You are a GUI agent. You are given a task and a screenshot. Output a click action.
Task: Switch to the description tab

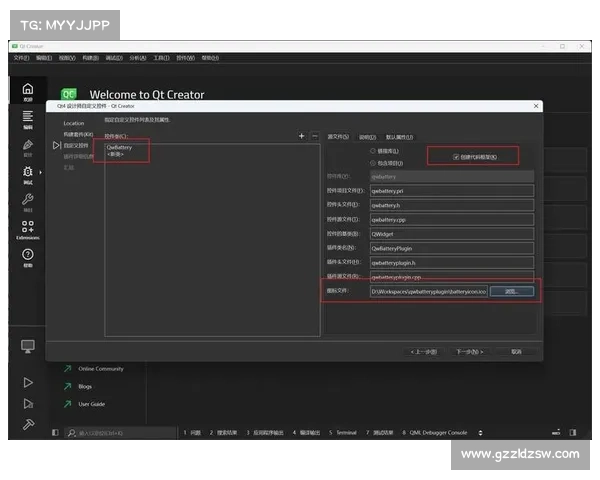[x=367, y=137]
